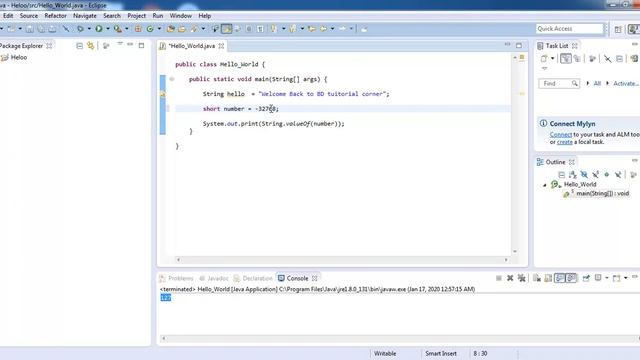This screenshot has width=640, height=360.
Task: Open the Run button dropdown arrow
Action: click(x=108, y=29)
